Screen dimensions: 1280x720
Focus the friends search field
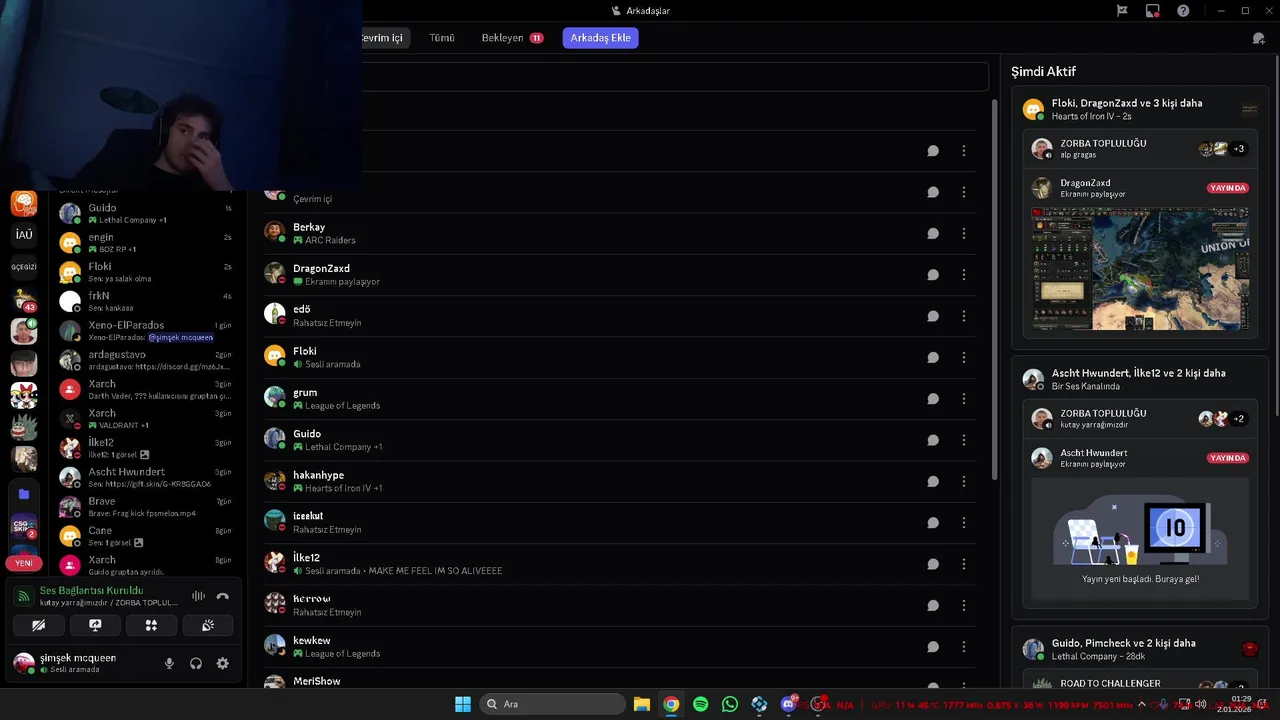click(x=675, y=77)
